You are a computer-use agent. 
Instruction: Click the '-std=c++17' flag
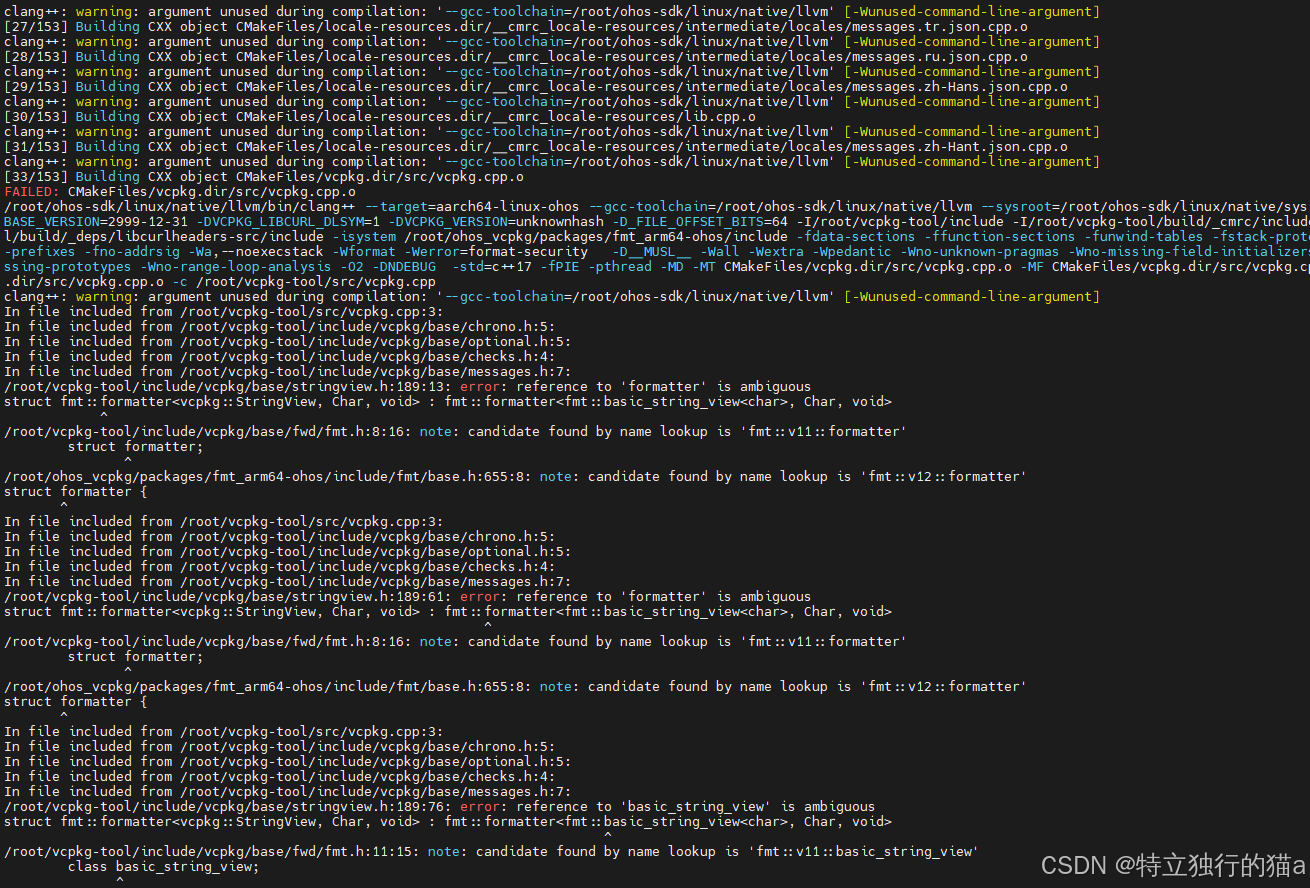click(492, 267)
